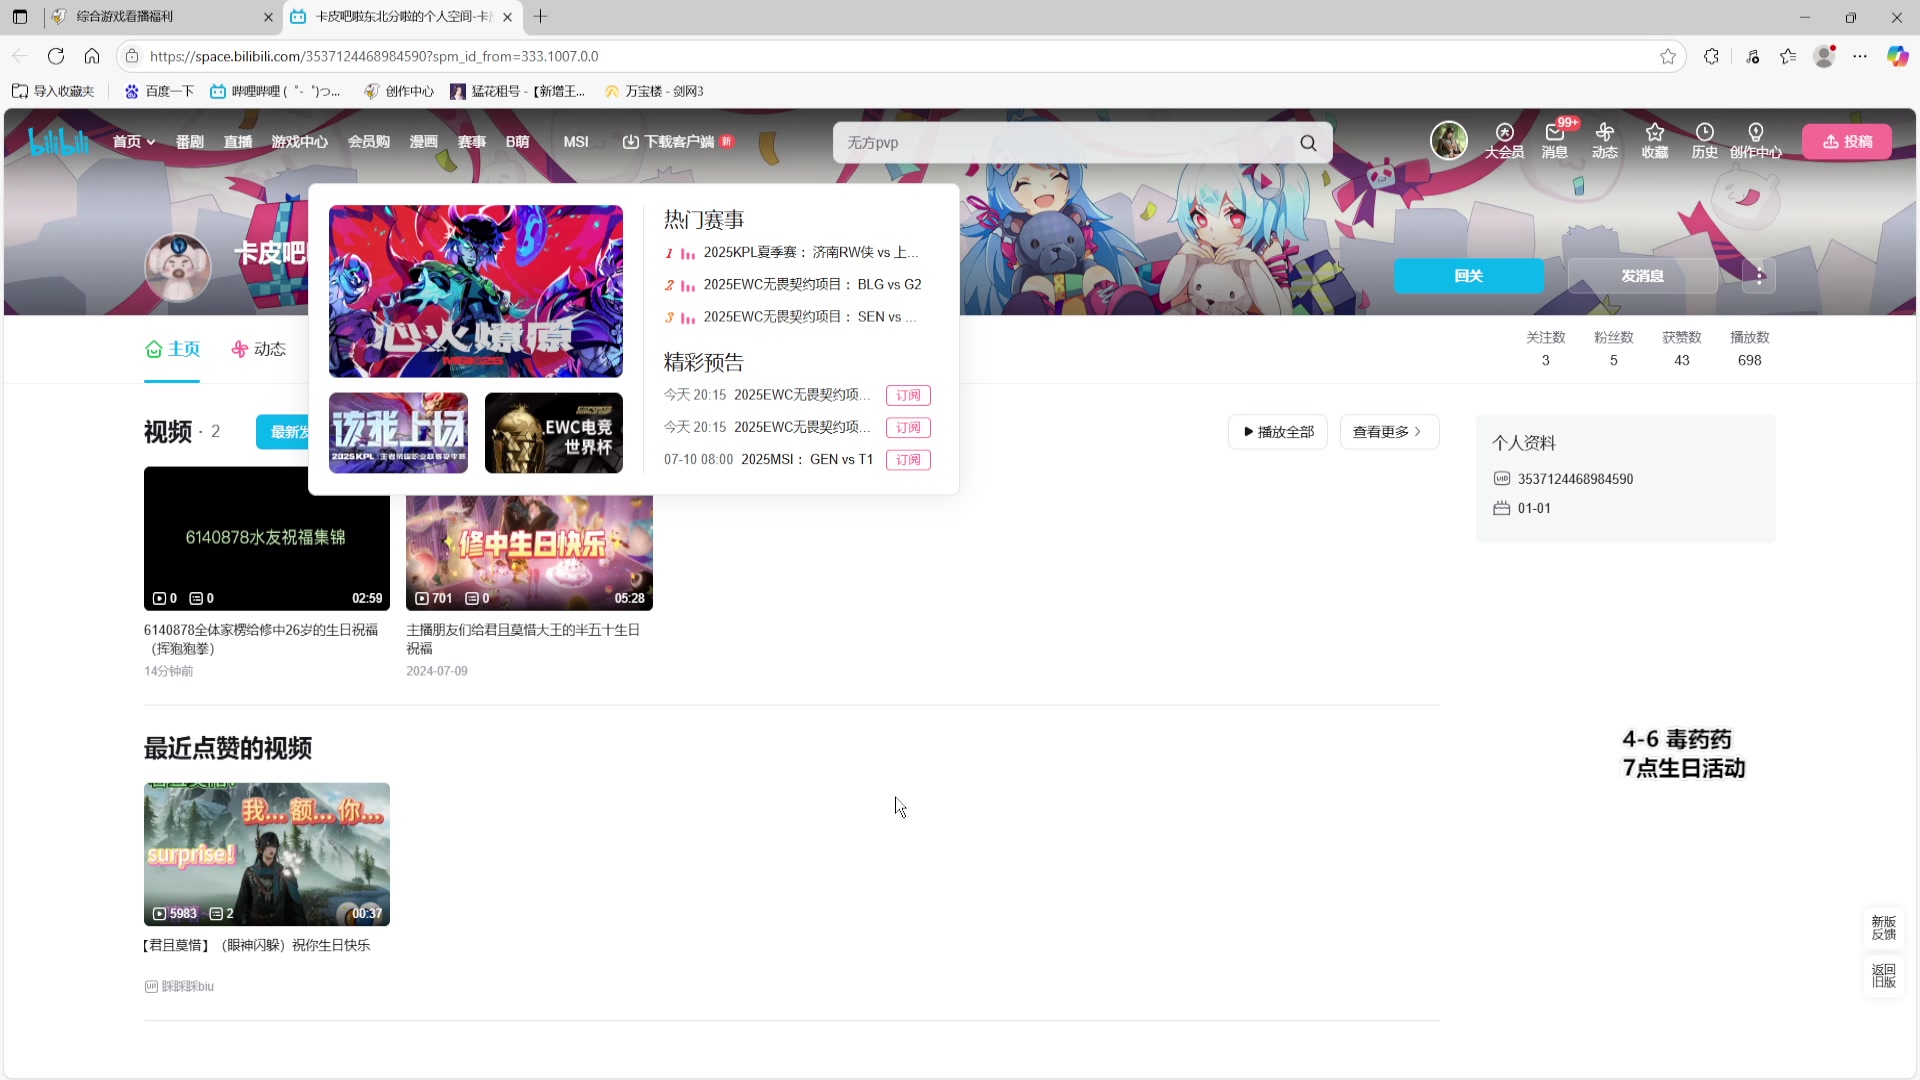Open browser settings ellipsis menu
The width and height of the screenshot is (1920, 1080).
pyautogui.click(x=1860, y=56)
